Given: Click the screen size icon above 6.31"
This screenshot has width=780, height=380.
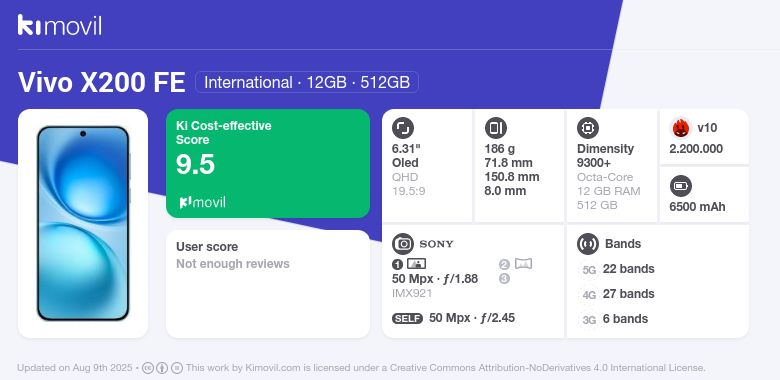Looking at the screenshot, I should tap(403, 128).
